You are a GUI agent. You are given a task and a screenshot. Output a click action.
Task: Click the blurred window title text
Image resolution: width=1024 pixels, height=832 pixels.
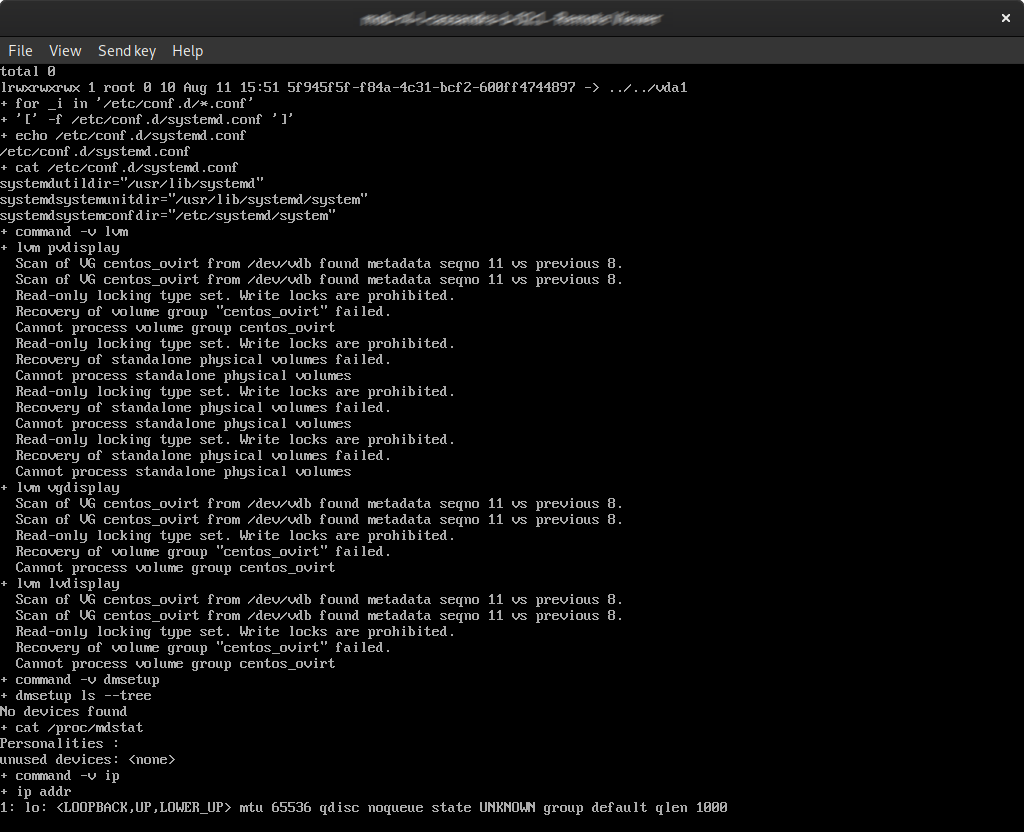pyautogui.click(x=511, y=18)
